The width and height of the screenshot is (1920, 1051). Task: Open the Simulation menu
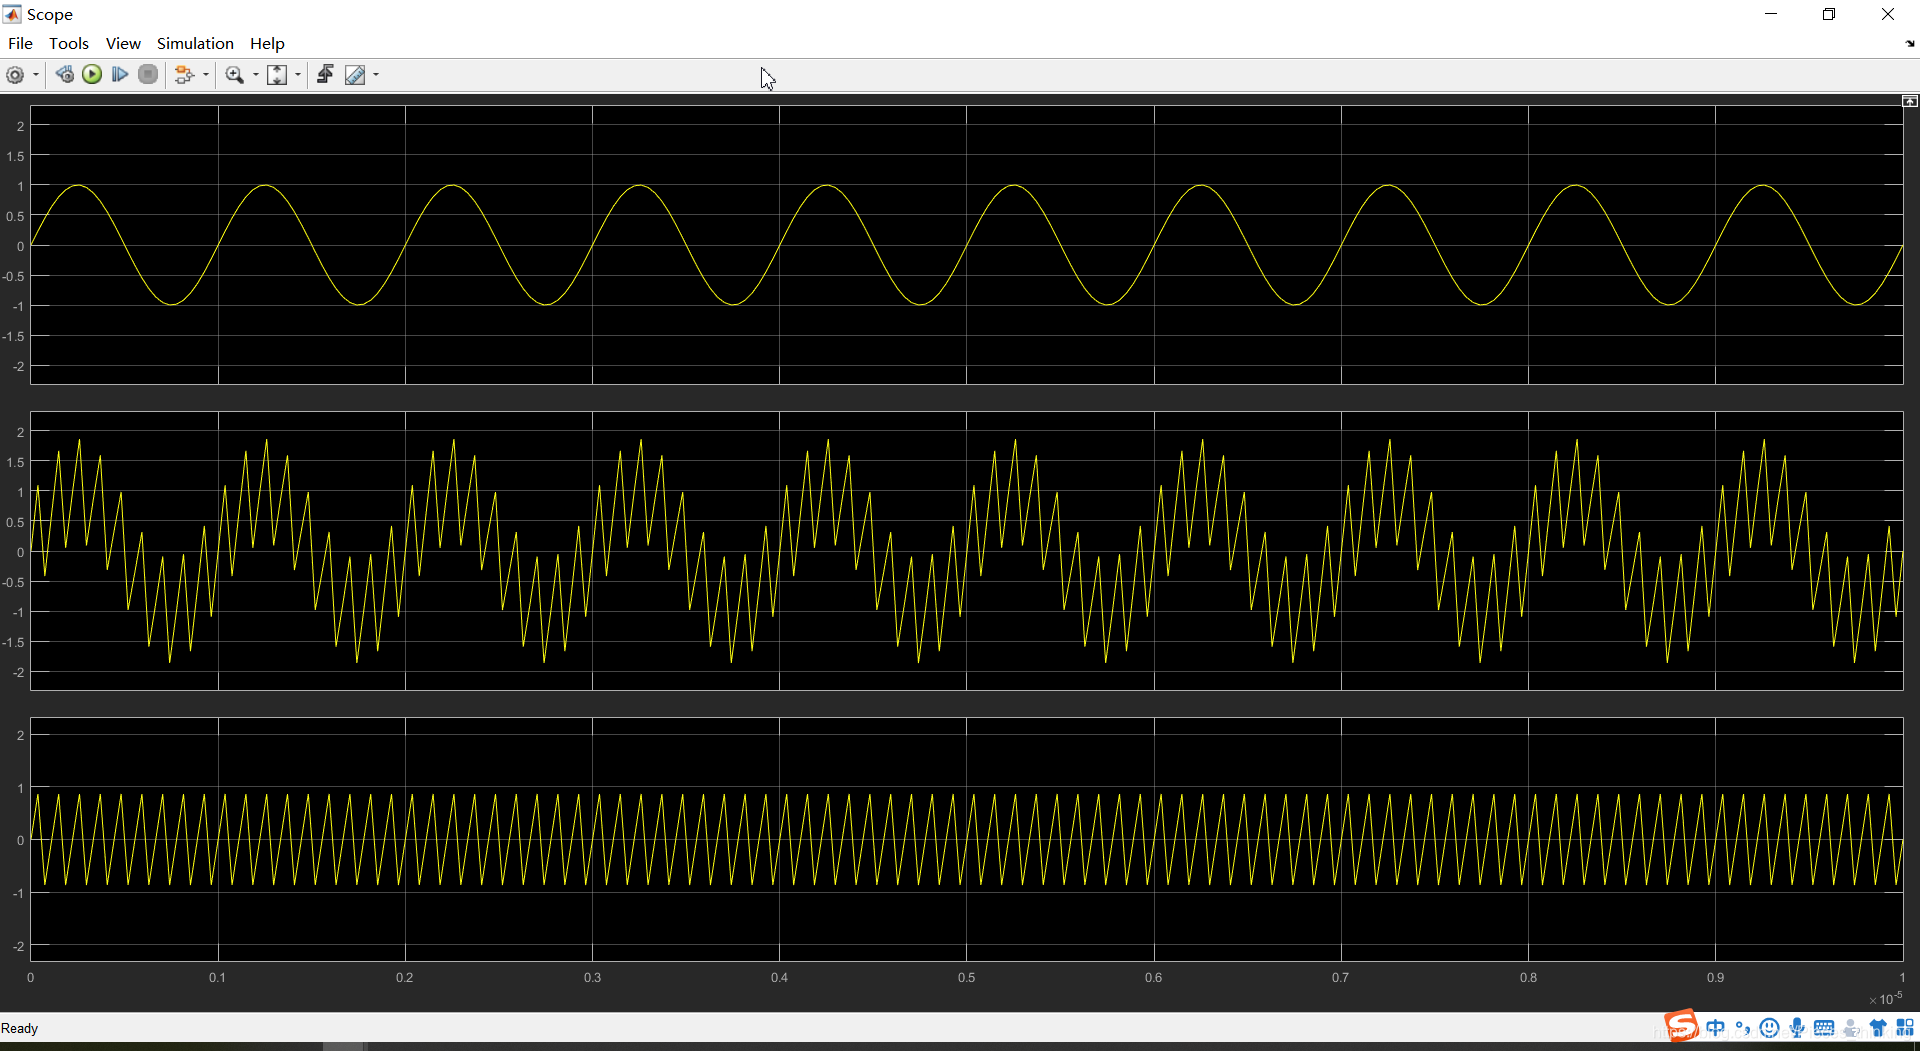click(x=195, y=43)
